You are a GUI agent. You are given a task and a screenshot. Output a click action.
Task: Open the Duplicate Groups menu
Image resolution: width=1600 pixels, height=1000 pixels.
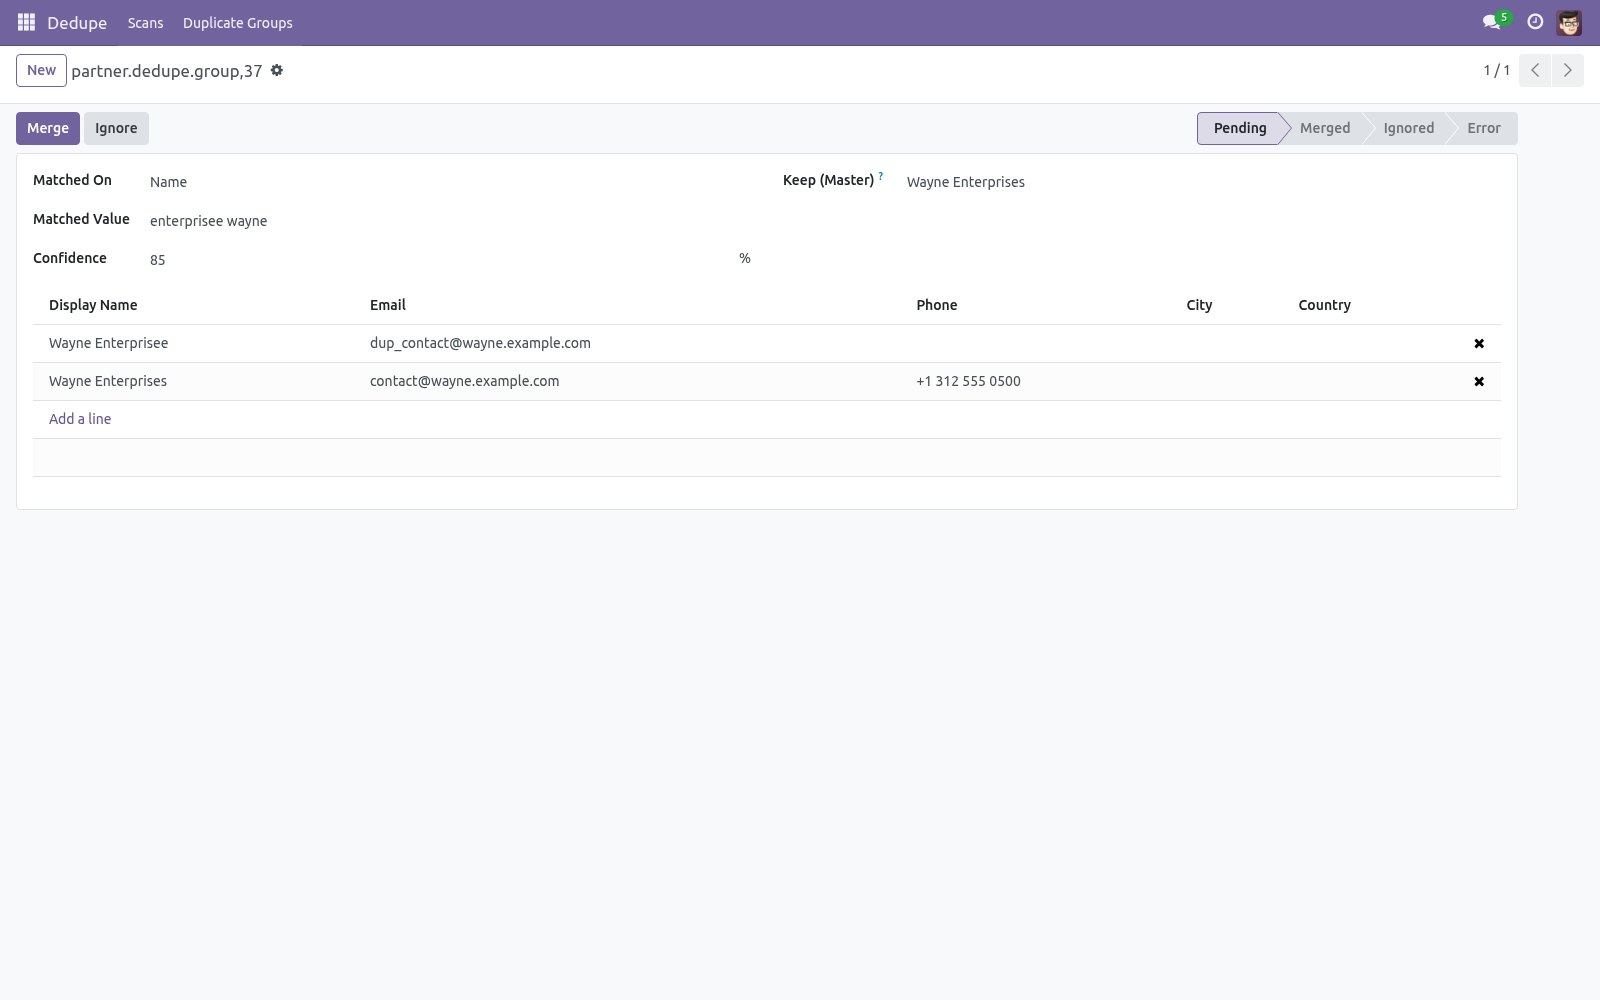tap(238, 22)
